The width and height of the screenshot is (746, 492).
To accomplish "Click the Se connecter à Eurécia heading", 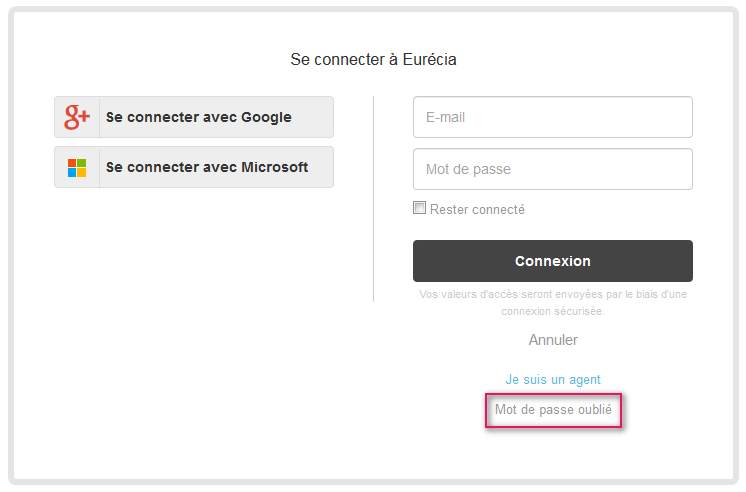I will [373, 59].
